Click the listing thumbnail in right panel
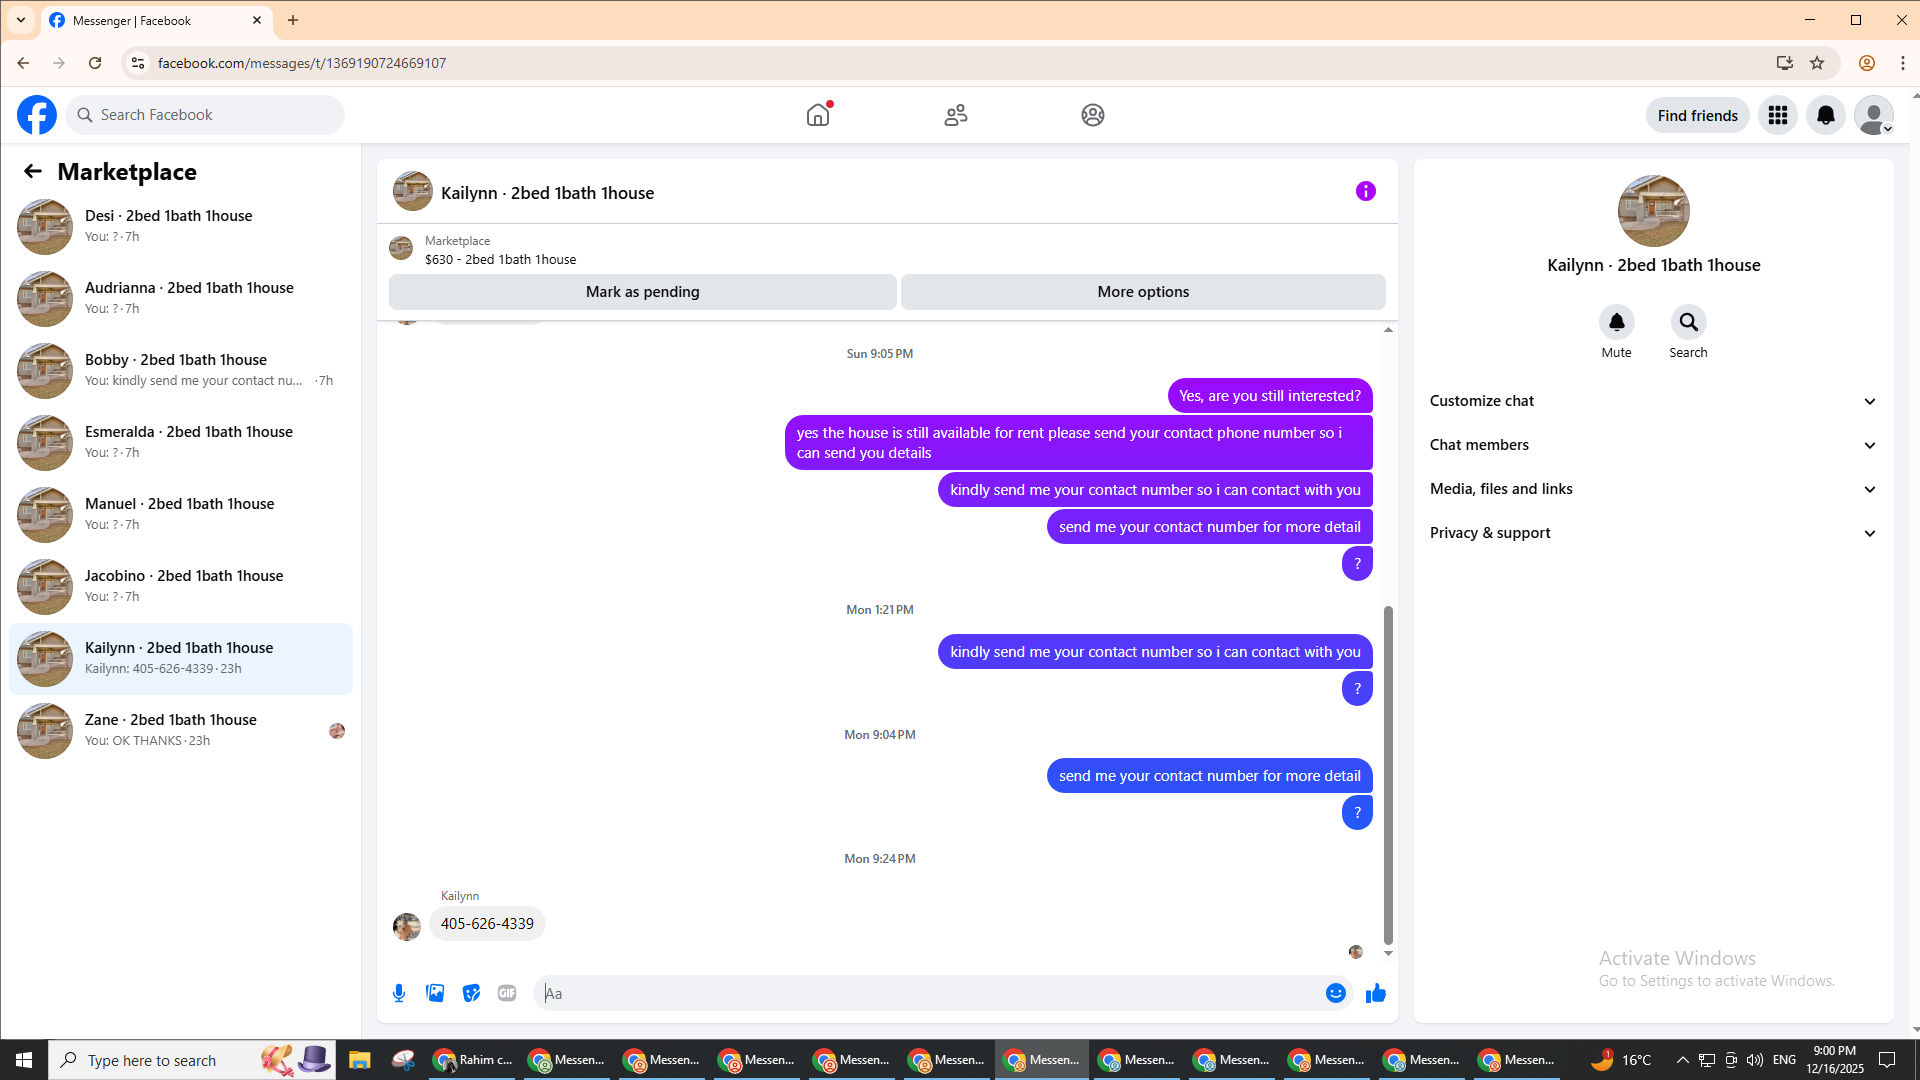The width and height of the screenshot is (1920, 1080). (x=1654, y=211)
